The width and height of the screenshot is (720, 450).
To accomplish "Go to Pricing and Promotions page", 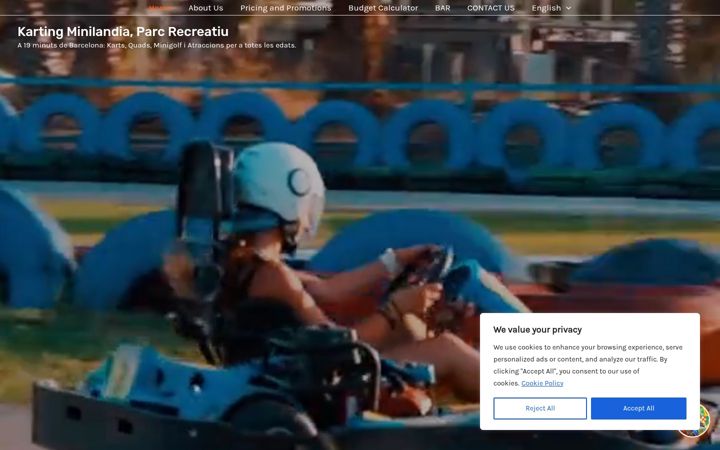I will point(285,8).
